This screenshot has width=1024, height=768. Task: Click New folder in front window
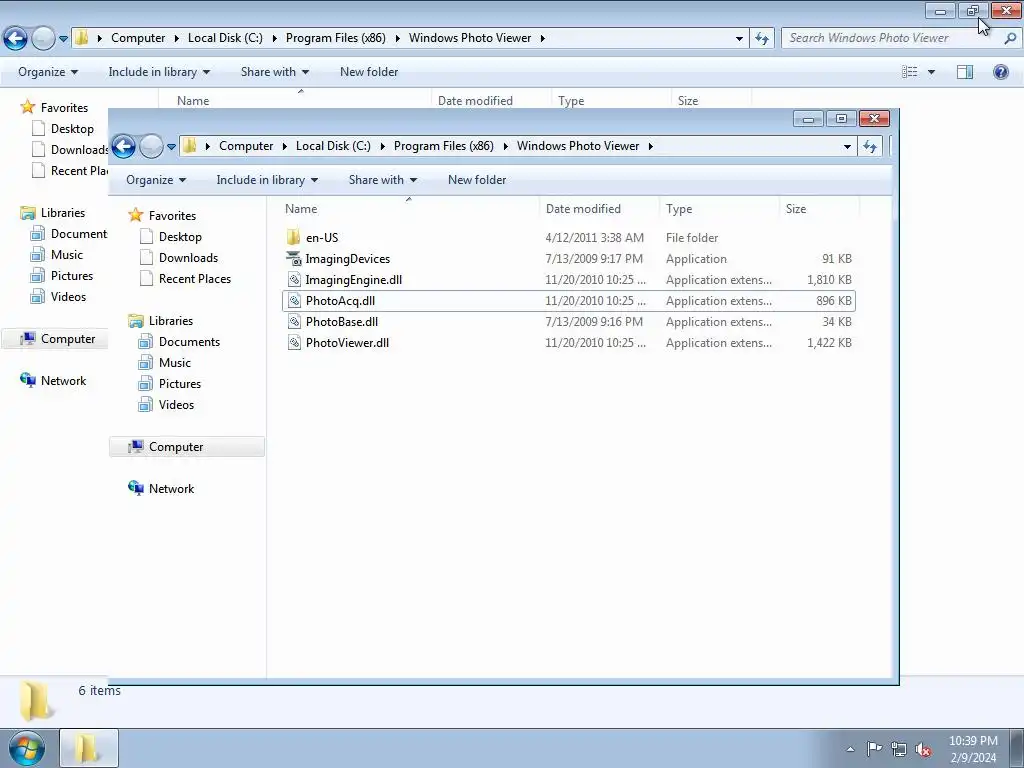[x=477, y=180]
